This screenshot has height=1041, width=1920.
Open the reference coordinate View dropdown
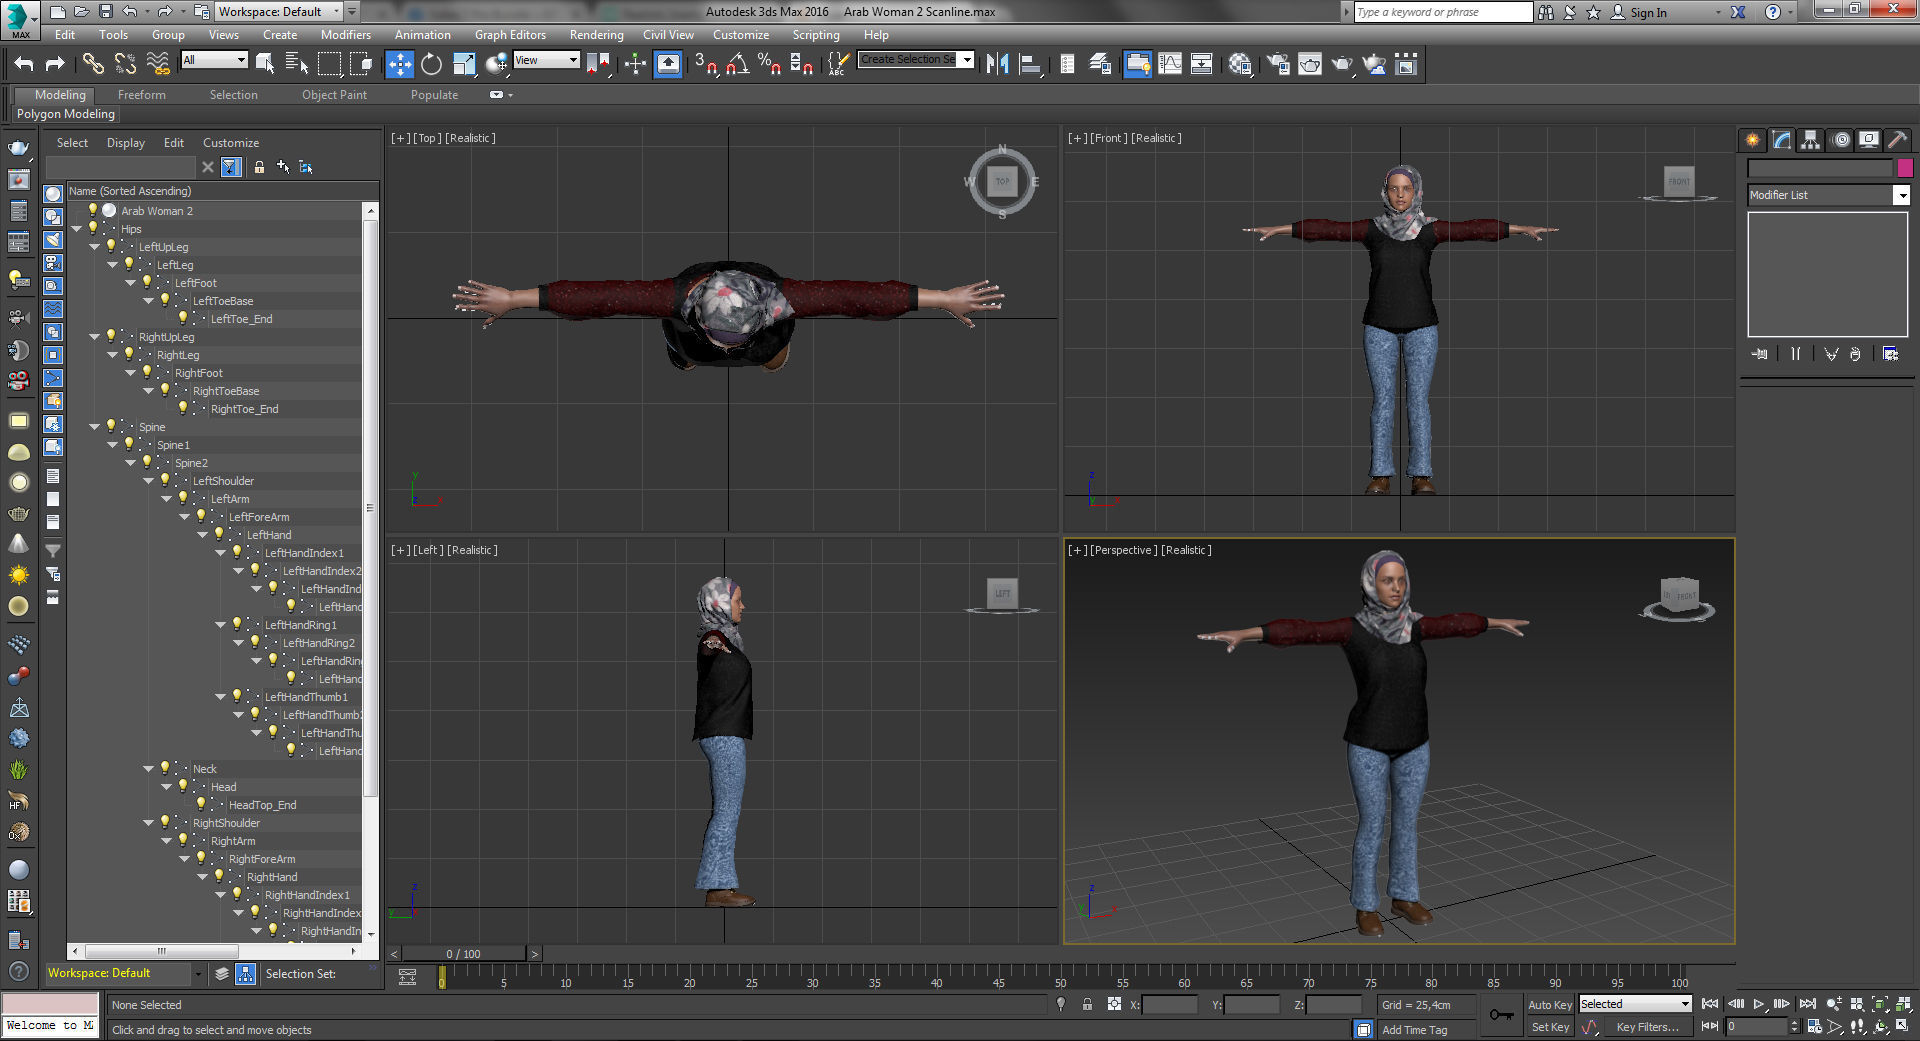pyautogui.click(x=546, y=60)
